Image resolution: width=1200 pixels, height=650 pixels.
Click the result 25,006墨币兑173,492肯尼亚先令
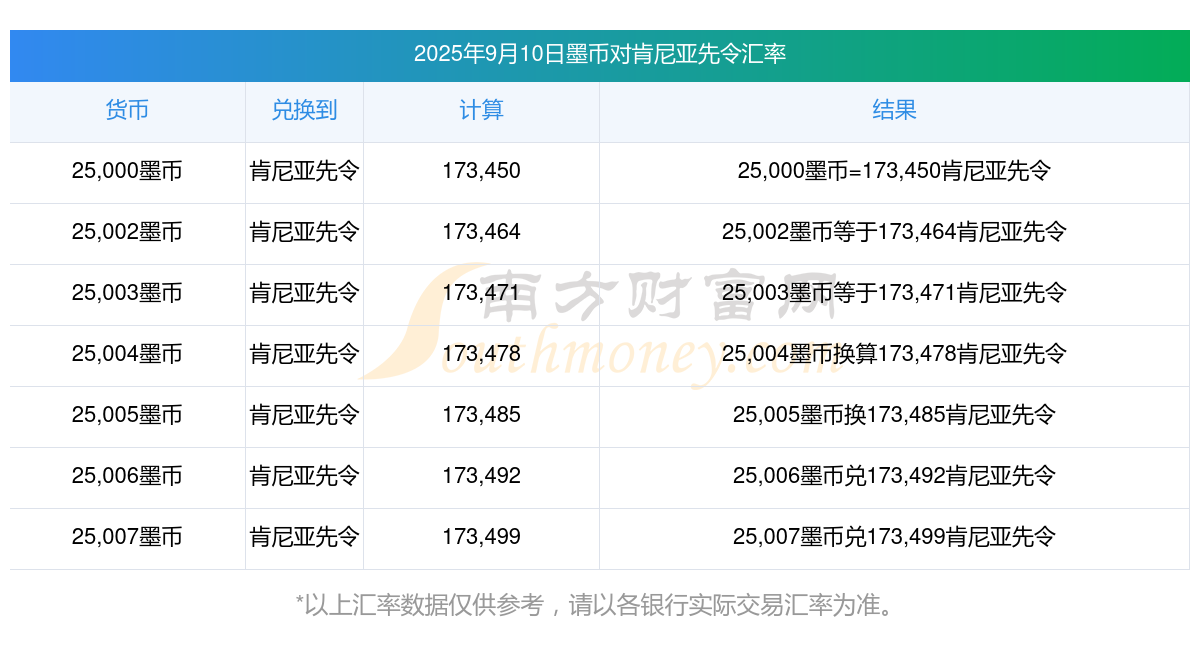point(894,476)
